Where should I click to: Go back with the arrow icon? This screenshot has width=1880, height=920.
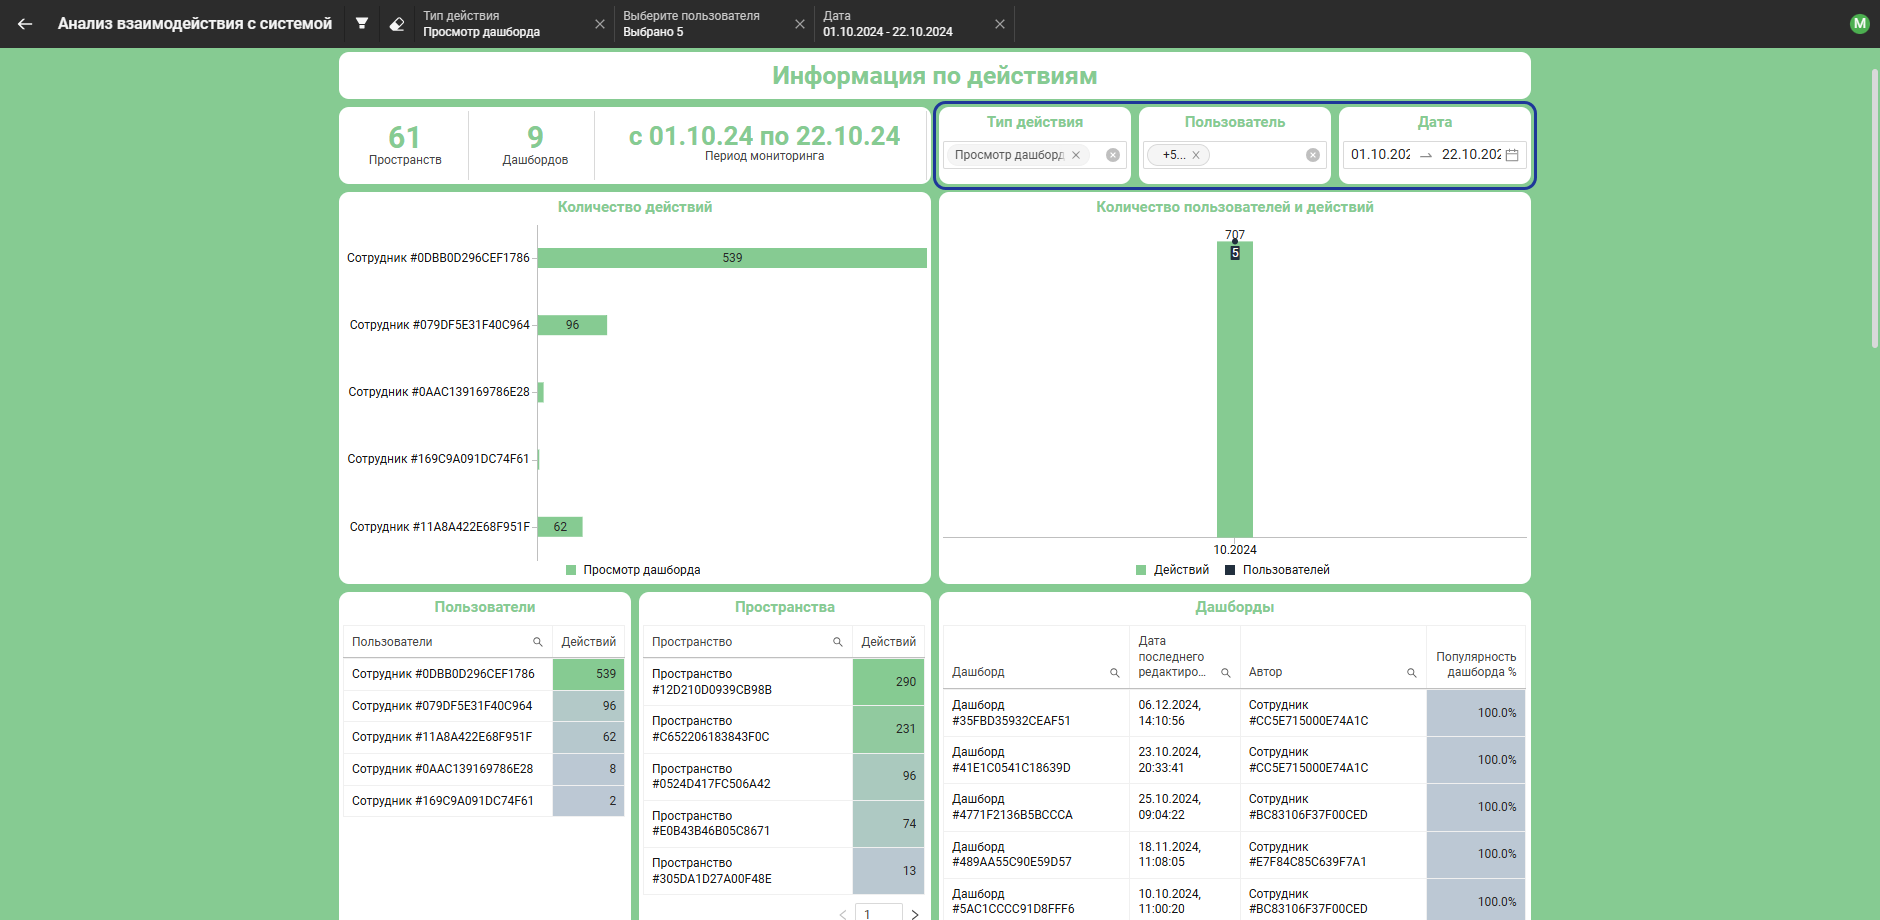(x=25, y=24)
